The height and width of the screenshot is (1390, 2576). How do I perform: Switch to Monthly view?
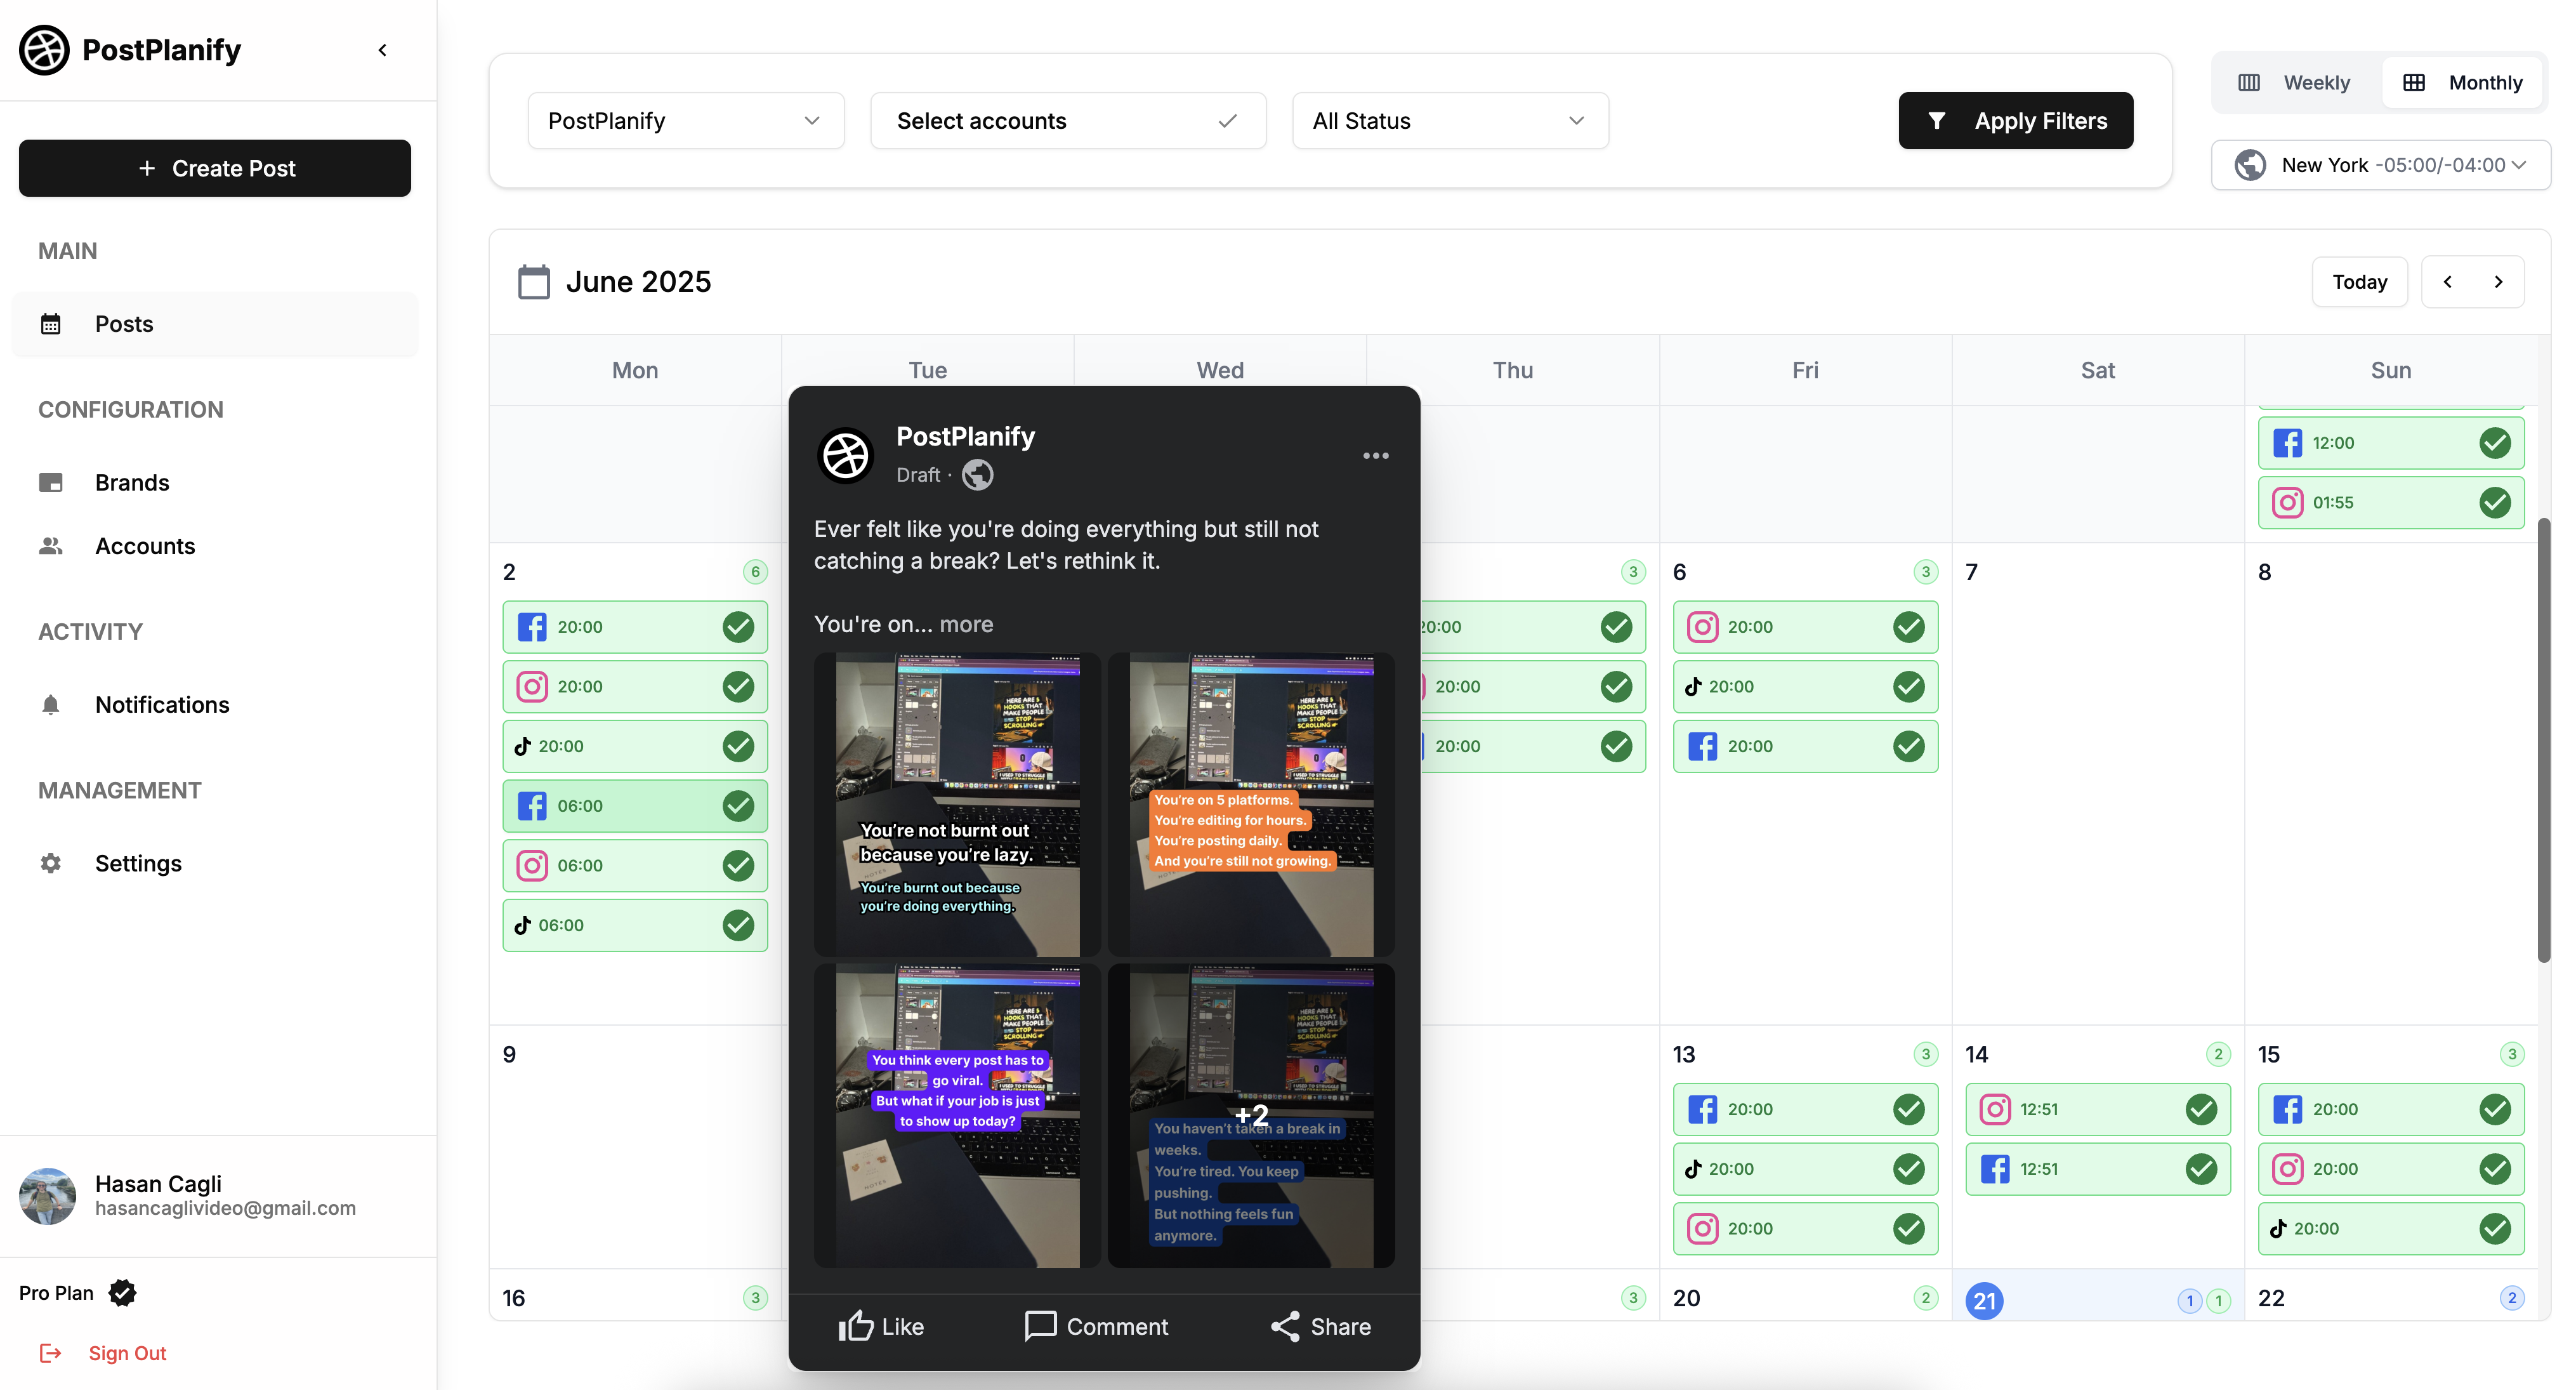[x=2463, y=83]
